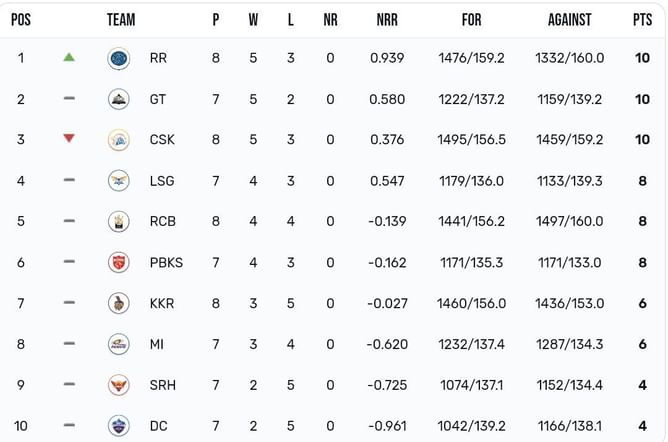Click the SRH team logo
Viewport: 668px width, 442px height.
click(x=118, y=385)
